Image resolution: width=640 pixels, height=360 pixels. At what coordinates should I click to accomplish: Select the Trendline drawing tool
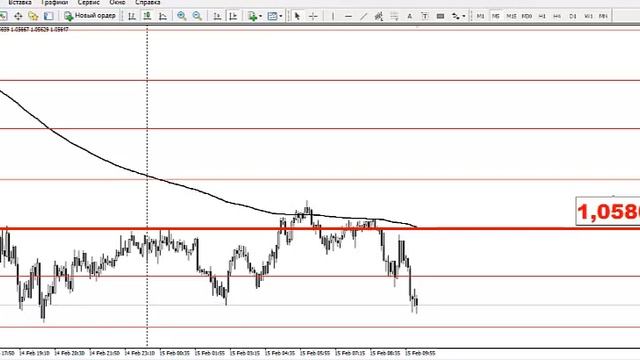(363, 16)
